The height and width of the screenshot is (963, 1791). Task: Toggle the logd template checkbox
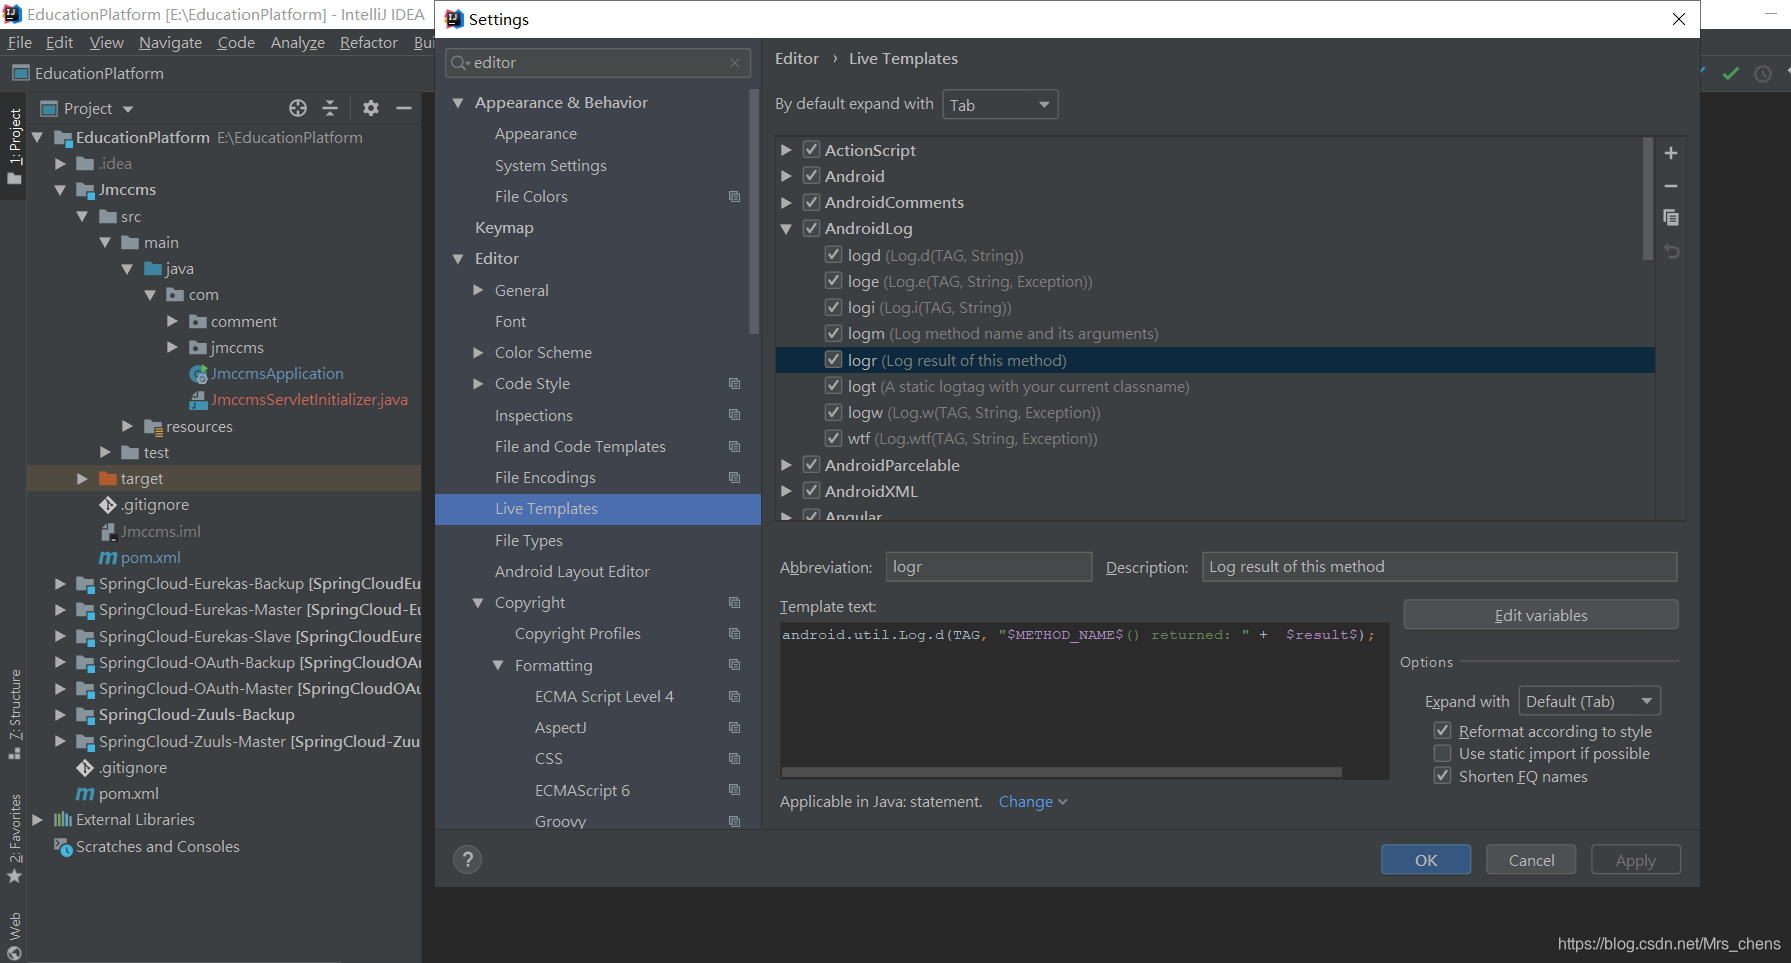pyautogui.click(x=833, y=255)
